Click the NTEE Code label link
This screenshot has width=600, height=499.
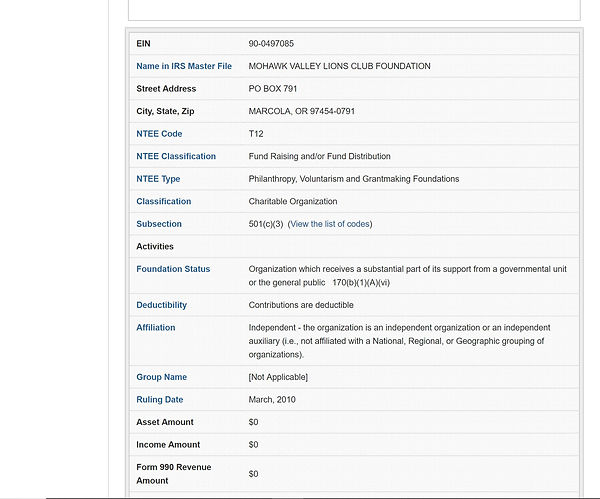click(x=159, y=134)
